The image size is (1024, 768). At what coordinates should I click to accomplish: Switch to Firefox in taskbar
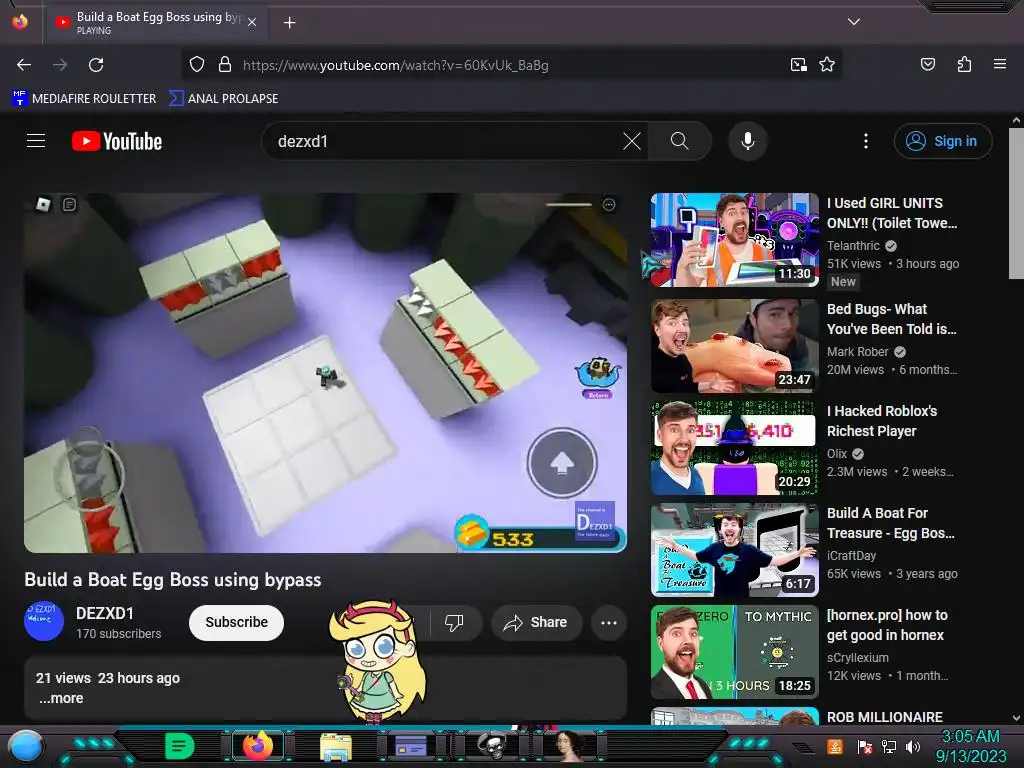258,746
